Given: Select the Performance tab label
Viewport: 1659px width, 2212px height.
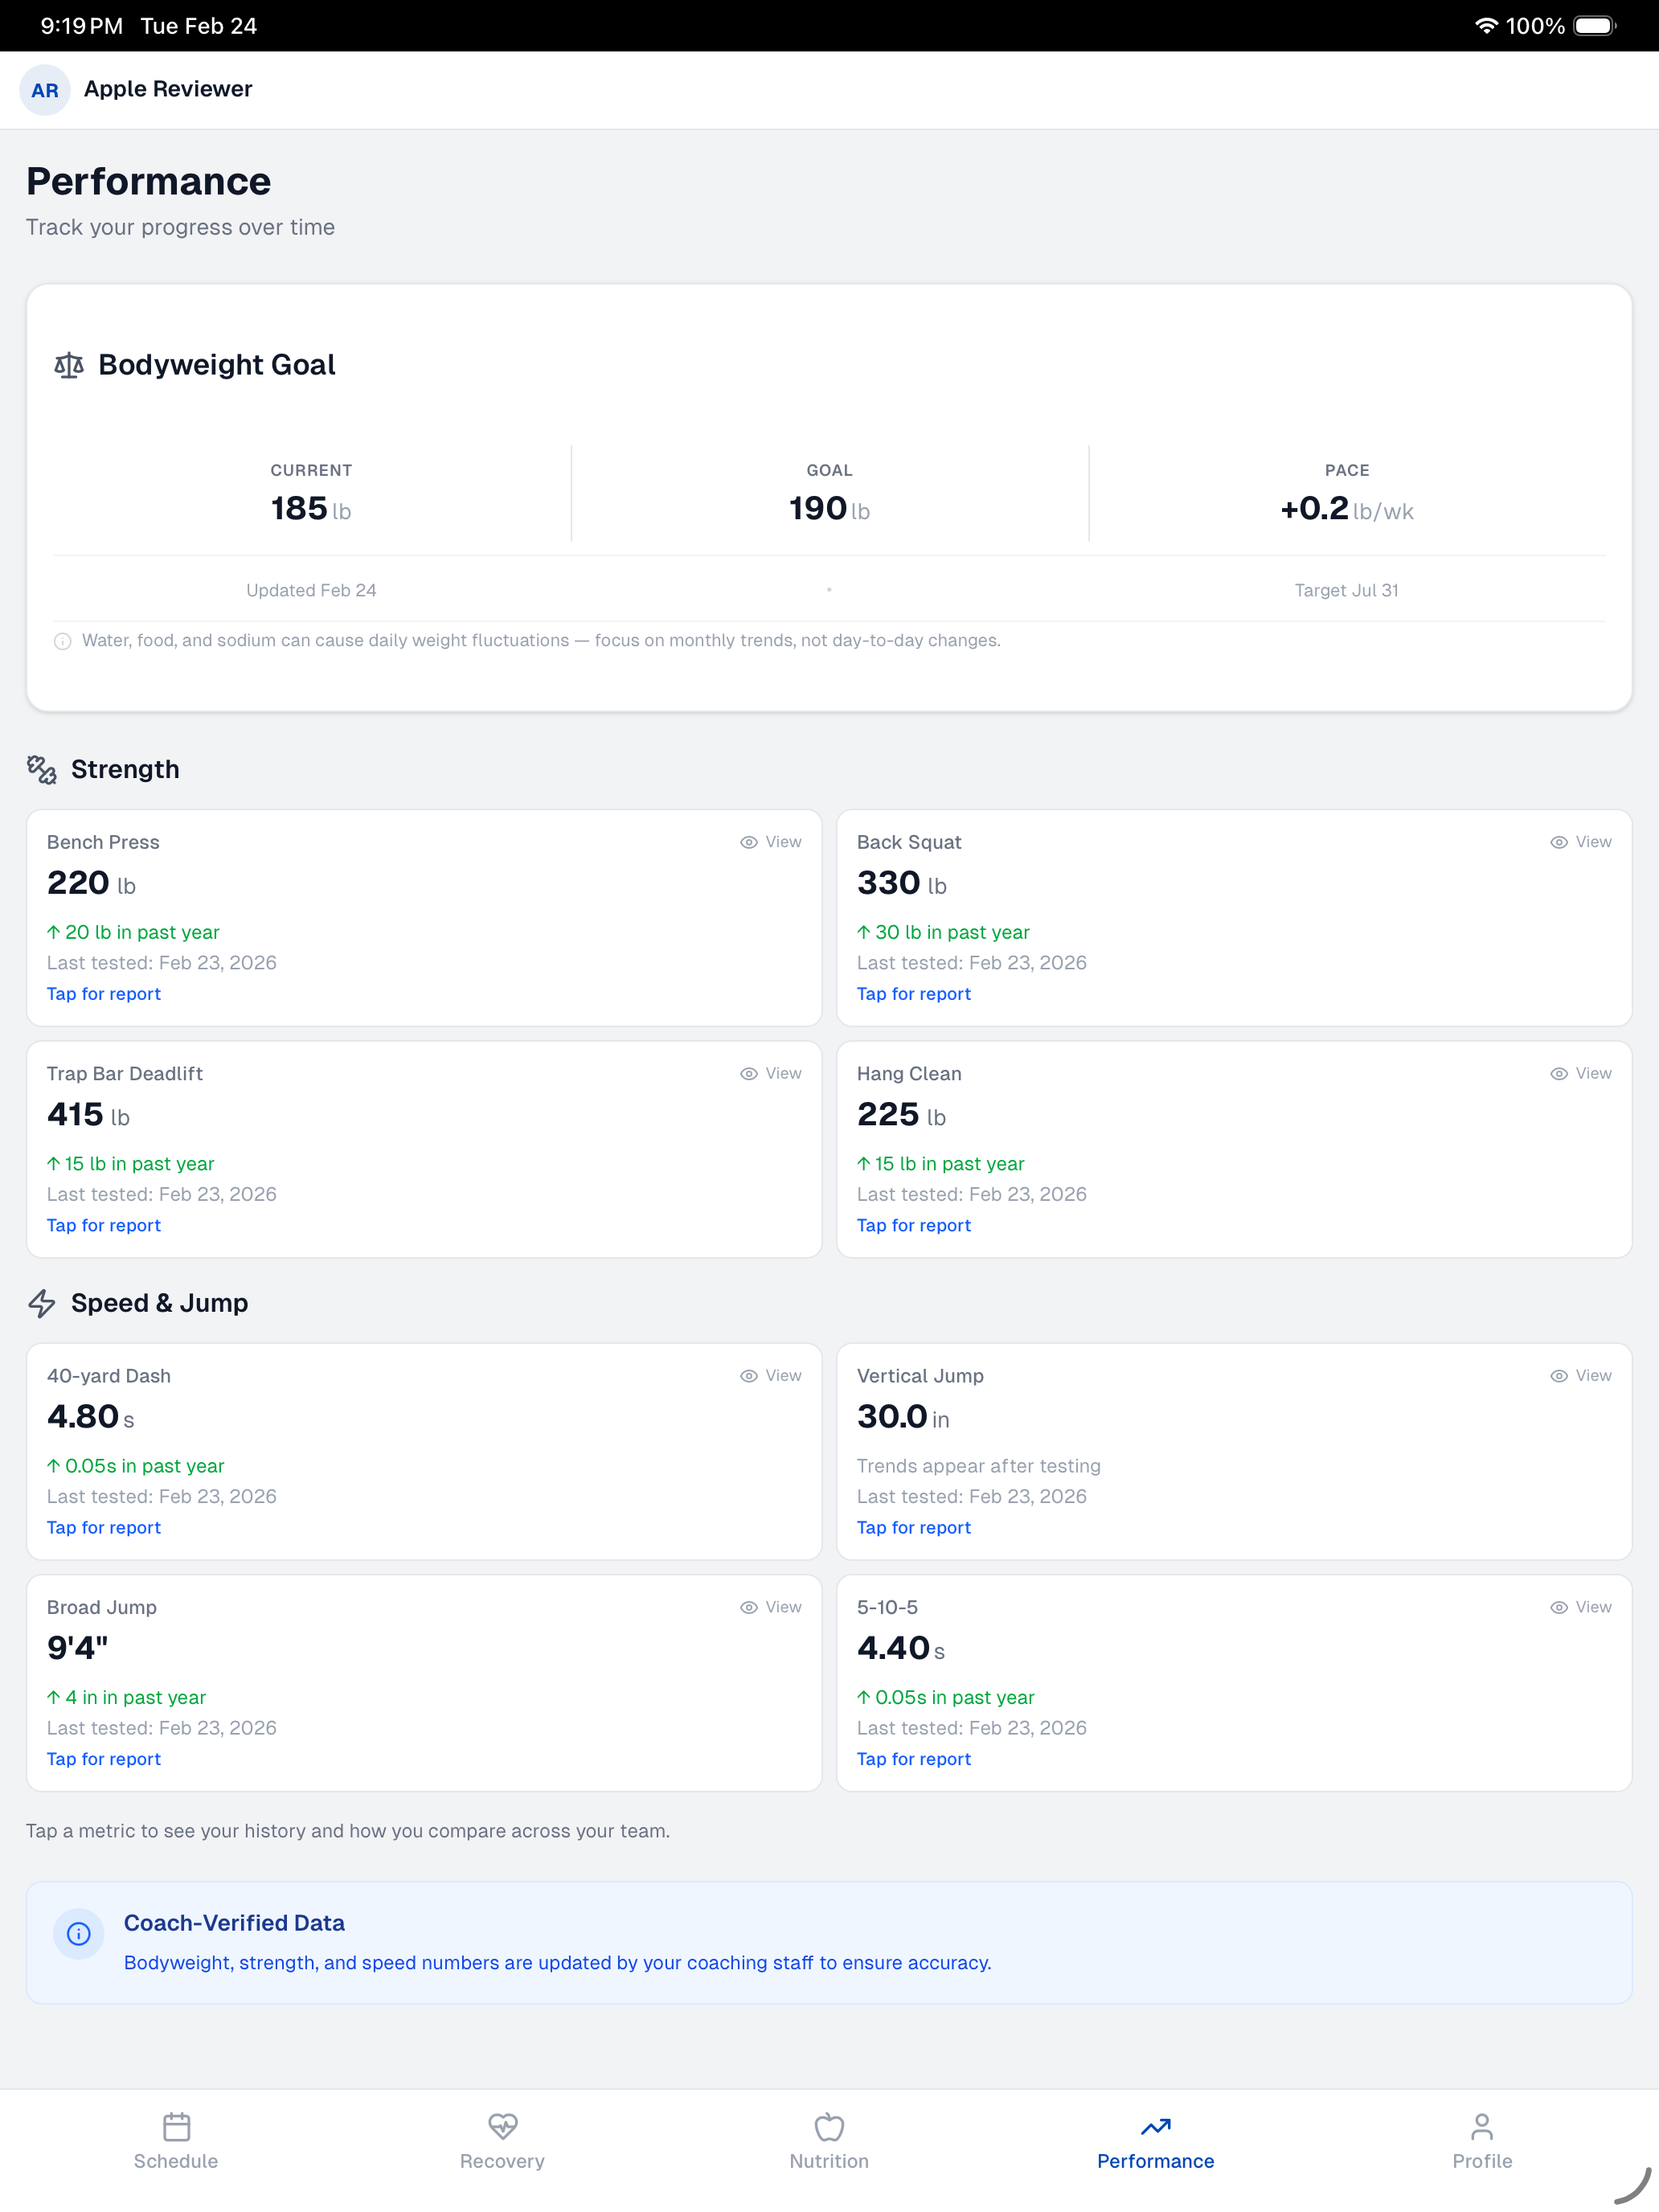Looking at the screenshot, I should coord(1156,2161).
